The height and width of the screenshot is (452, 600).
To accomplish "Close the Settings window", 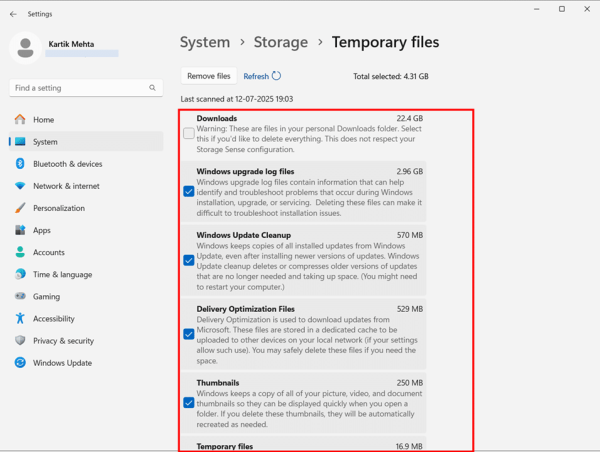I will coord(587,9).
